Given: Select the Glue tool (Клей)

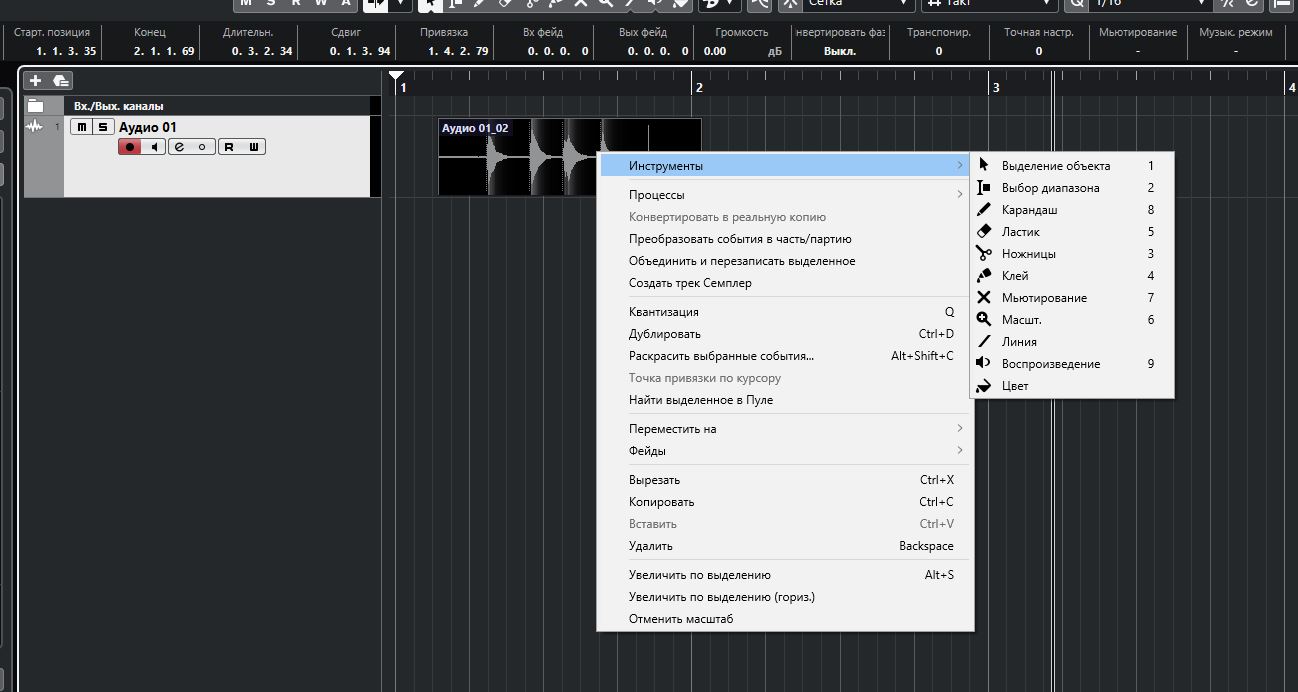Looking at the screenshot, I should click(x=1014, y=276).
